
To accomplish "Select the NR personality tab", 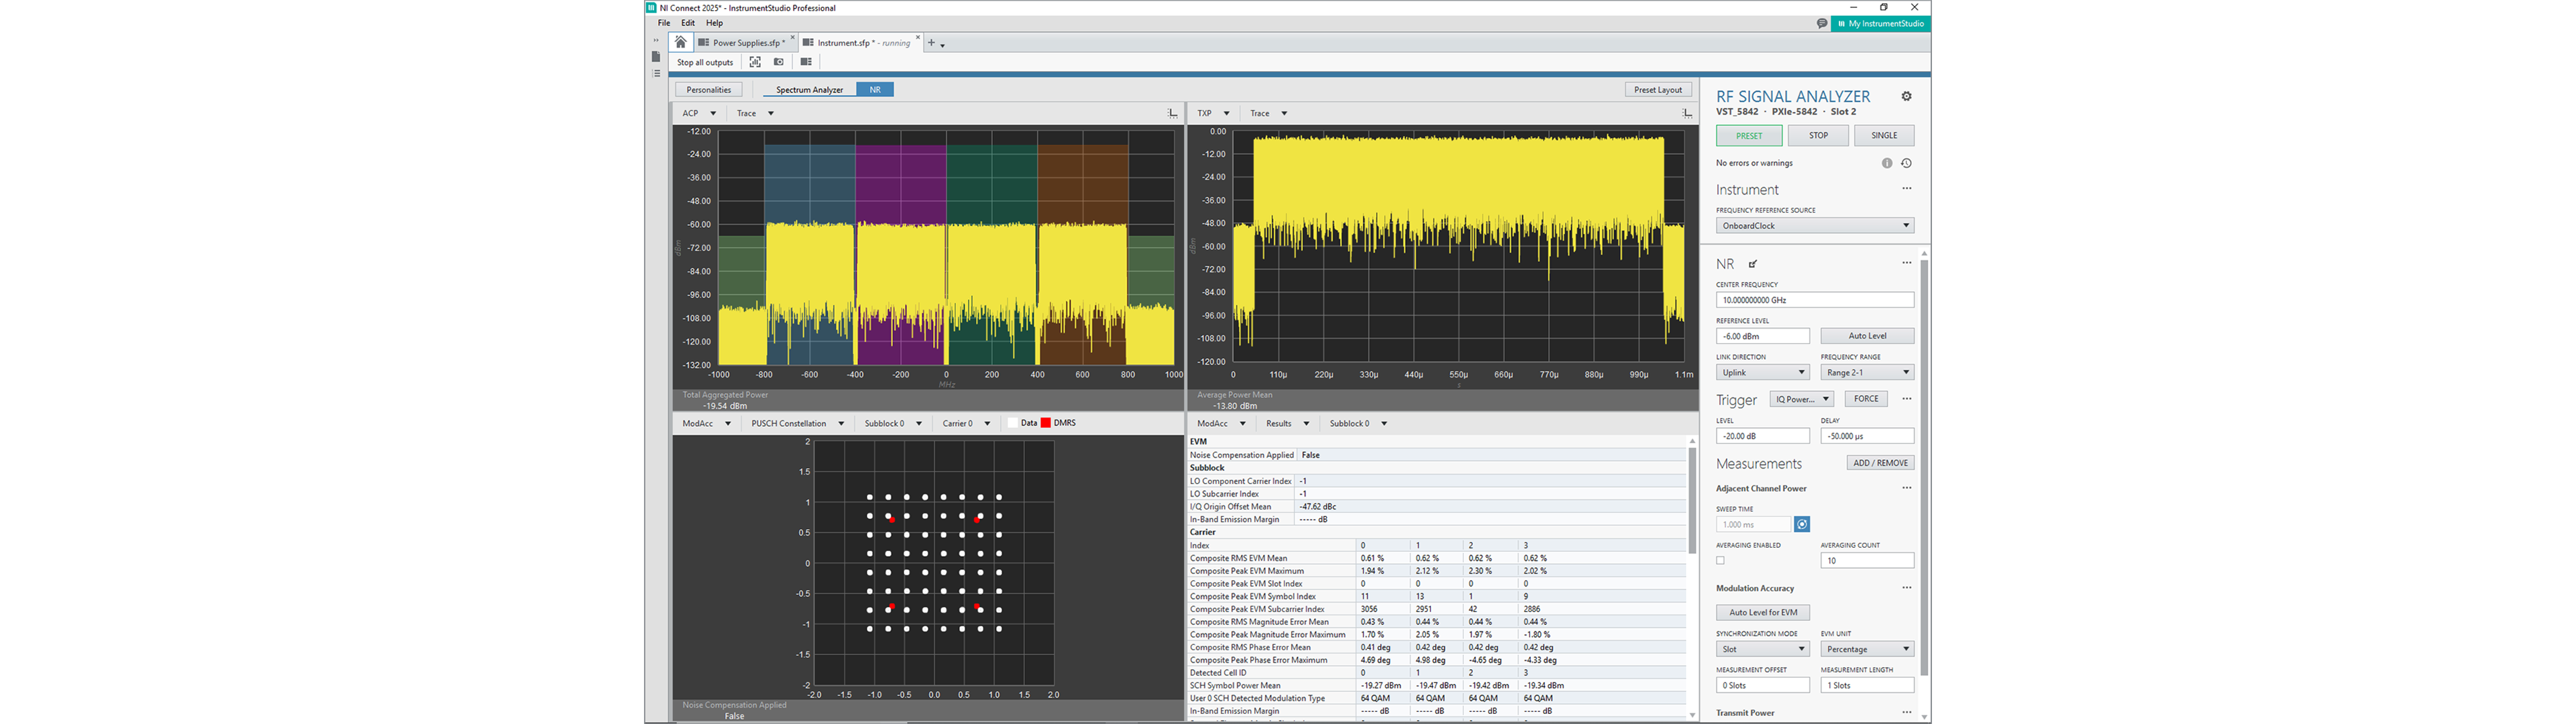I will click(x=875, y=90).
